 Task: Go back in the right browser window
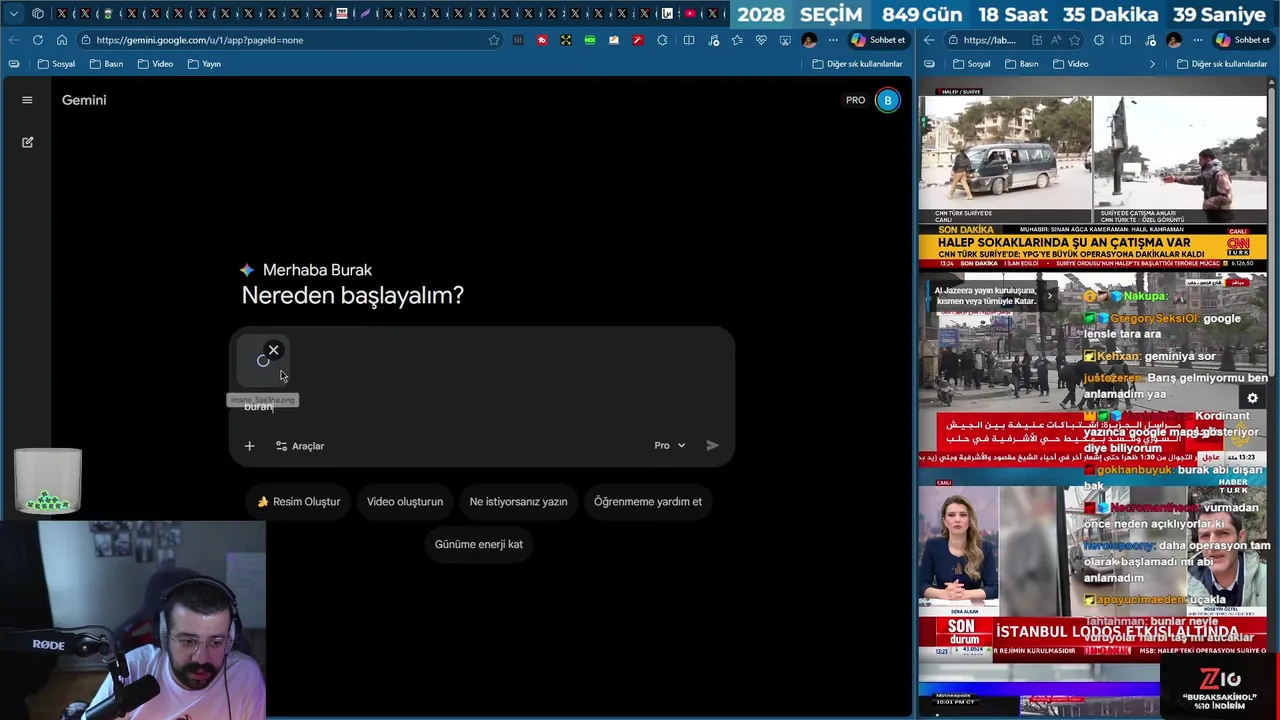click(x=929, y=40)
